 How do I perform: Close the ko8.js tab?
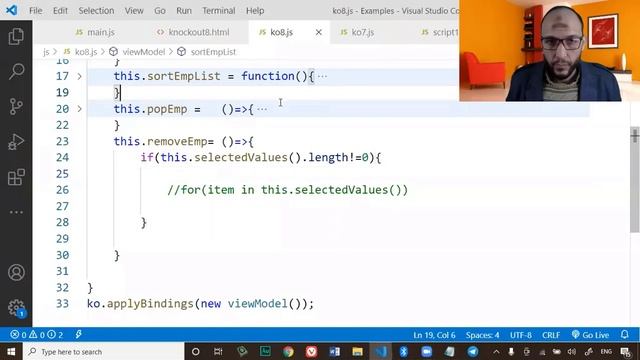pos(319,32)
